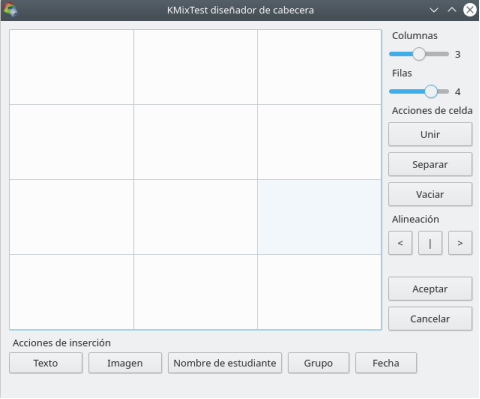Insert the Fecha field

[386, 363]
